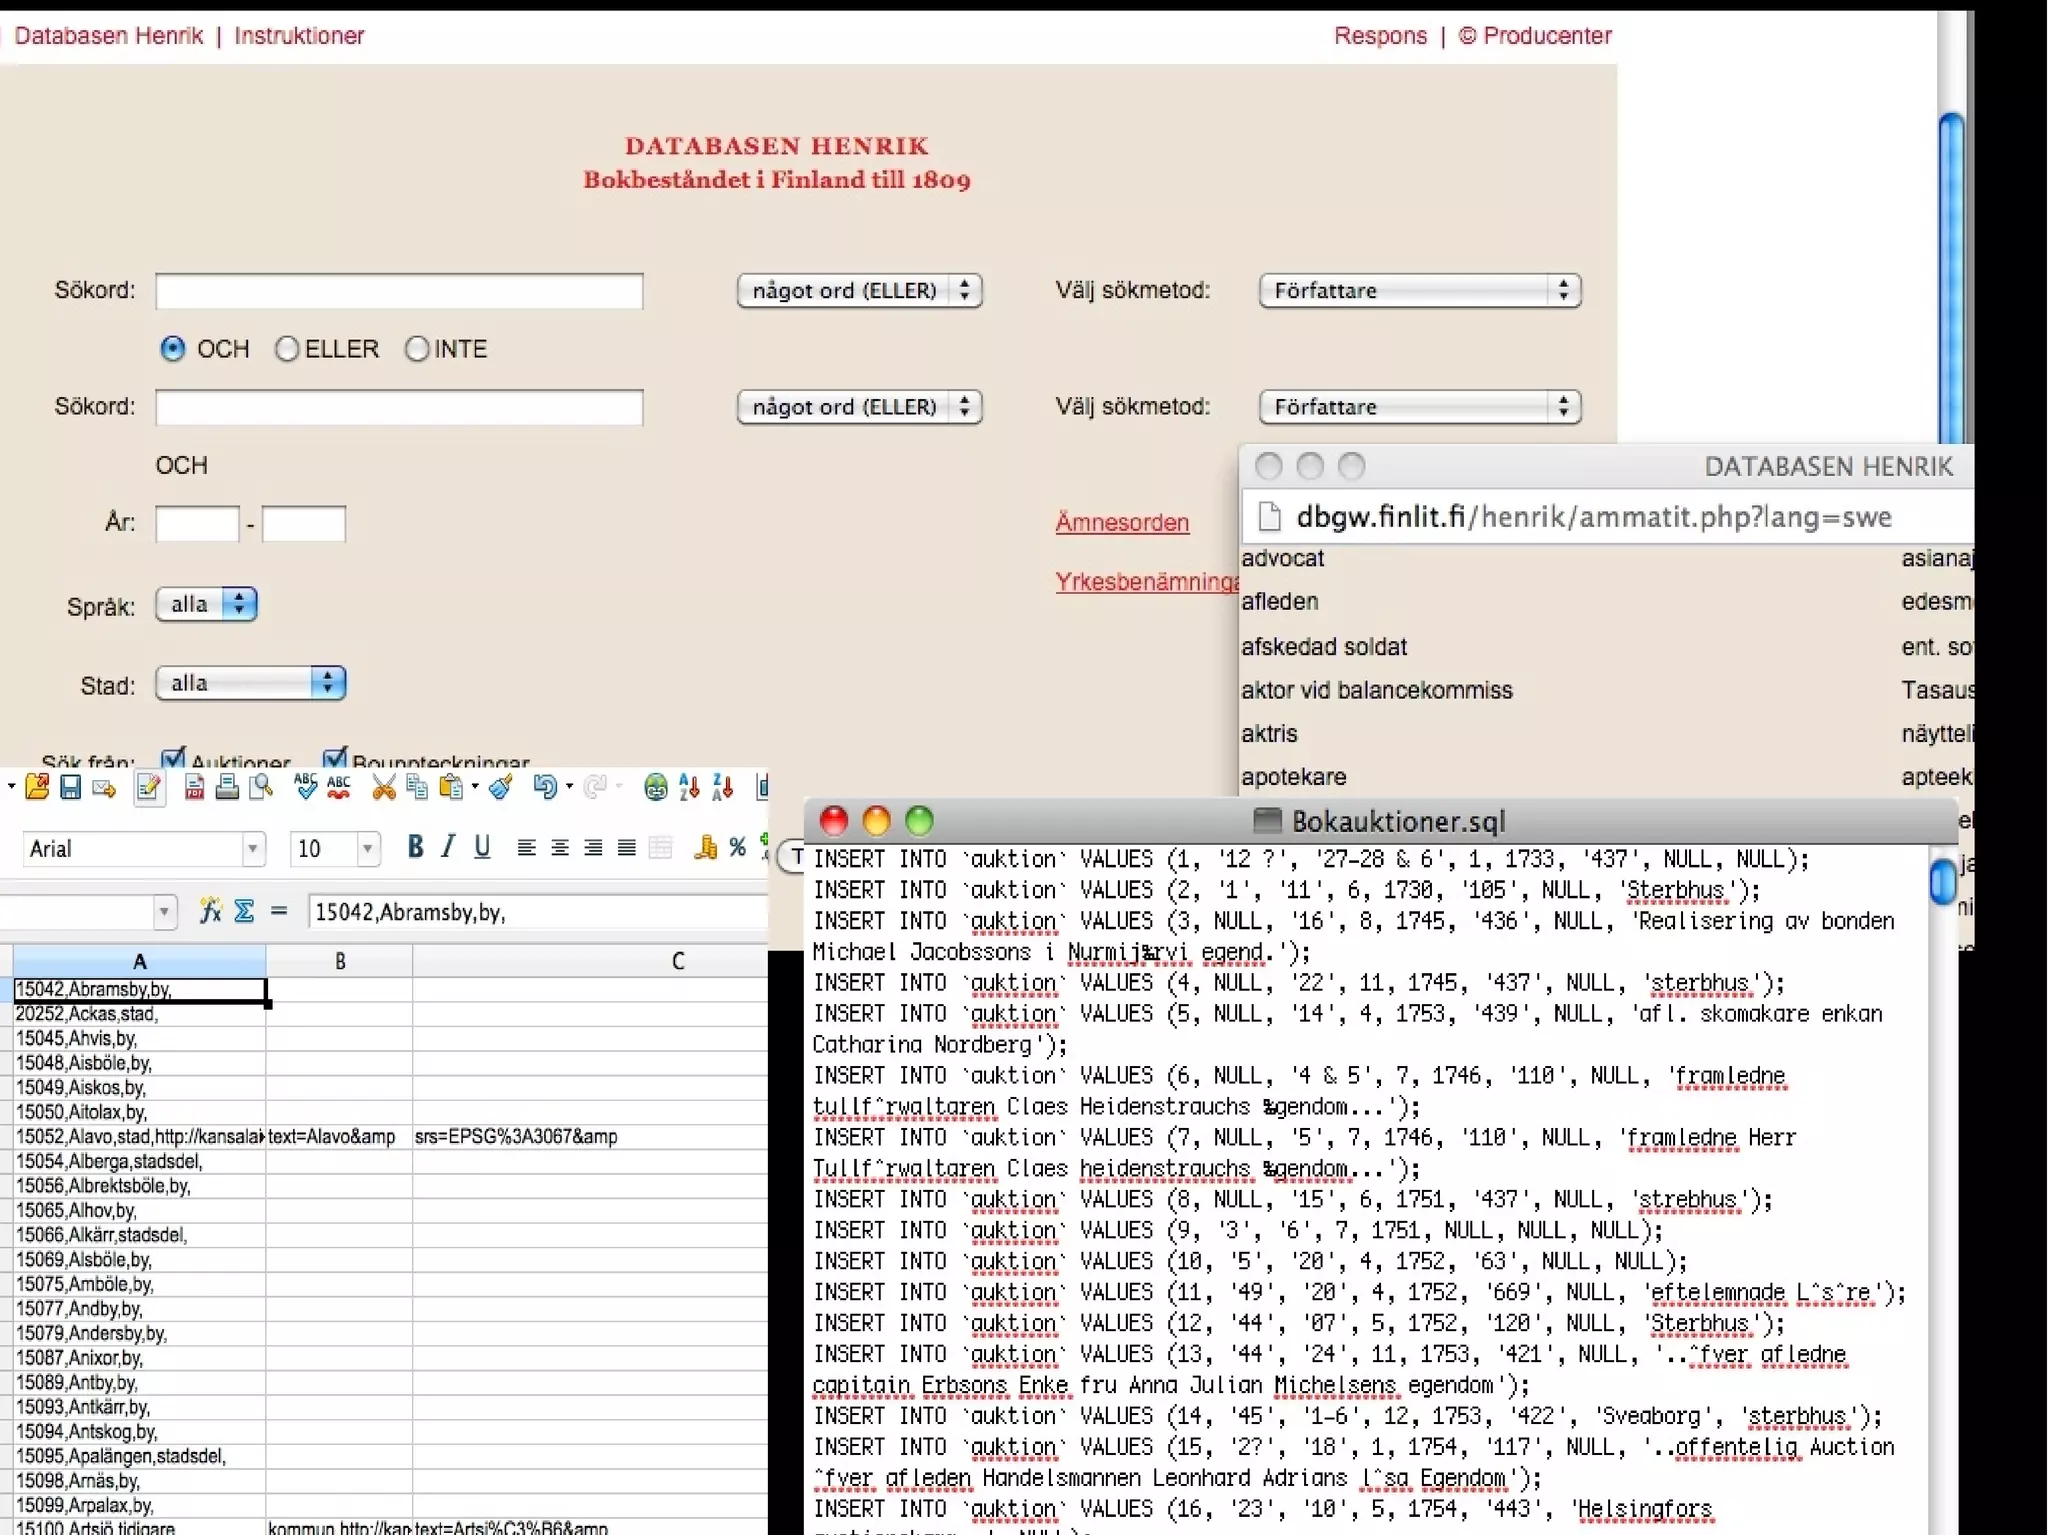Export directly as PDF
2048x1535 pixels.
pyautogui.click(x=194, y=788)
